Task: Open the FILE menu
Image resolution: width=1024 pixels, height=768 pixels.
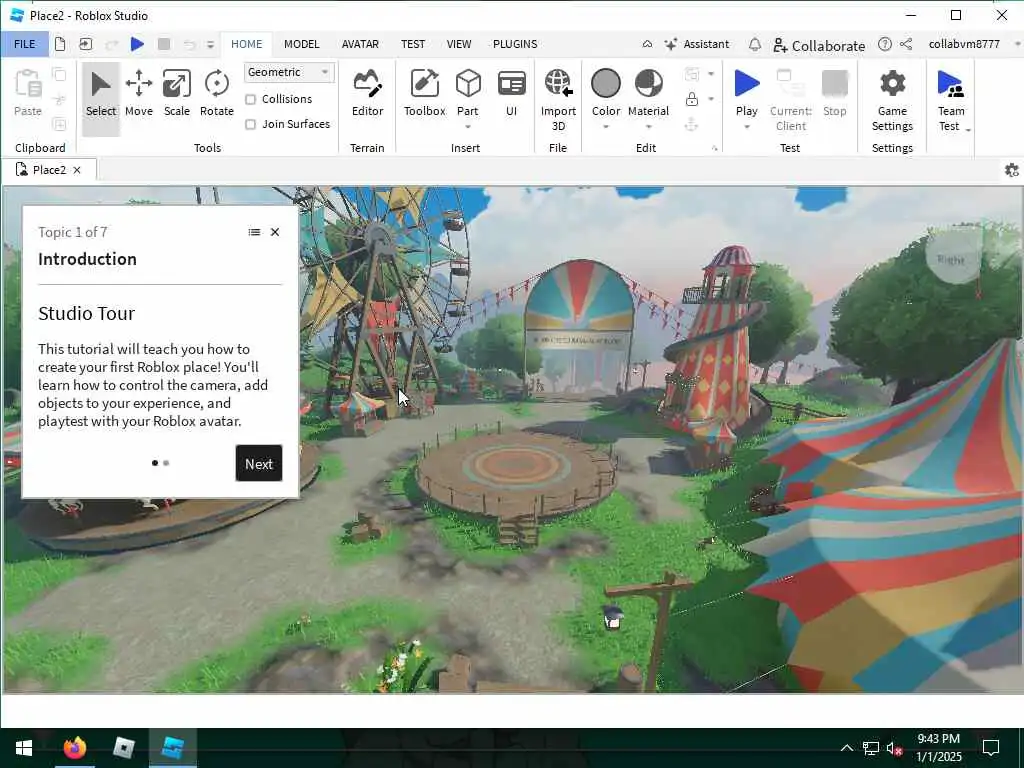Action: point(25,44)
